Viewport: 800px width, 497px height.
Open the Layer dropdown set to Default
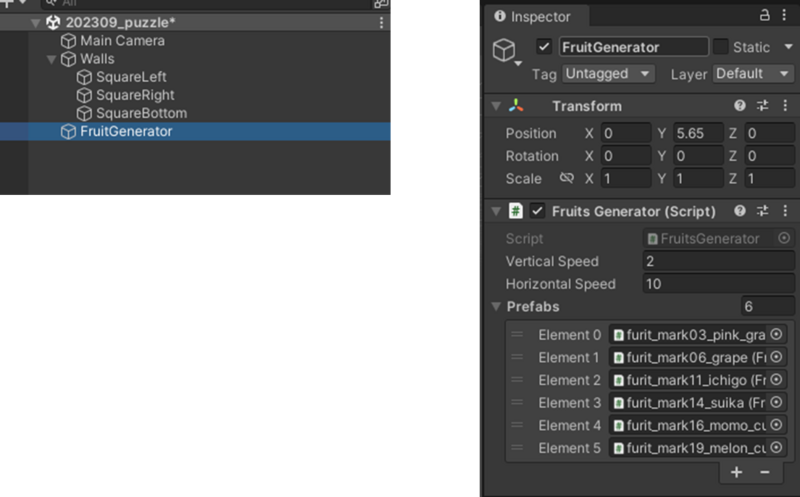tap(753, 74)
